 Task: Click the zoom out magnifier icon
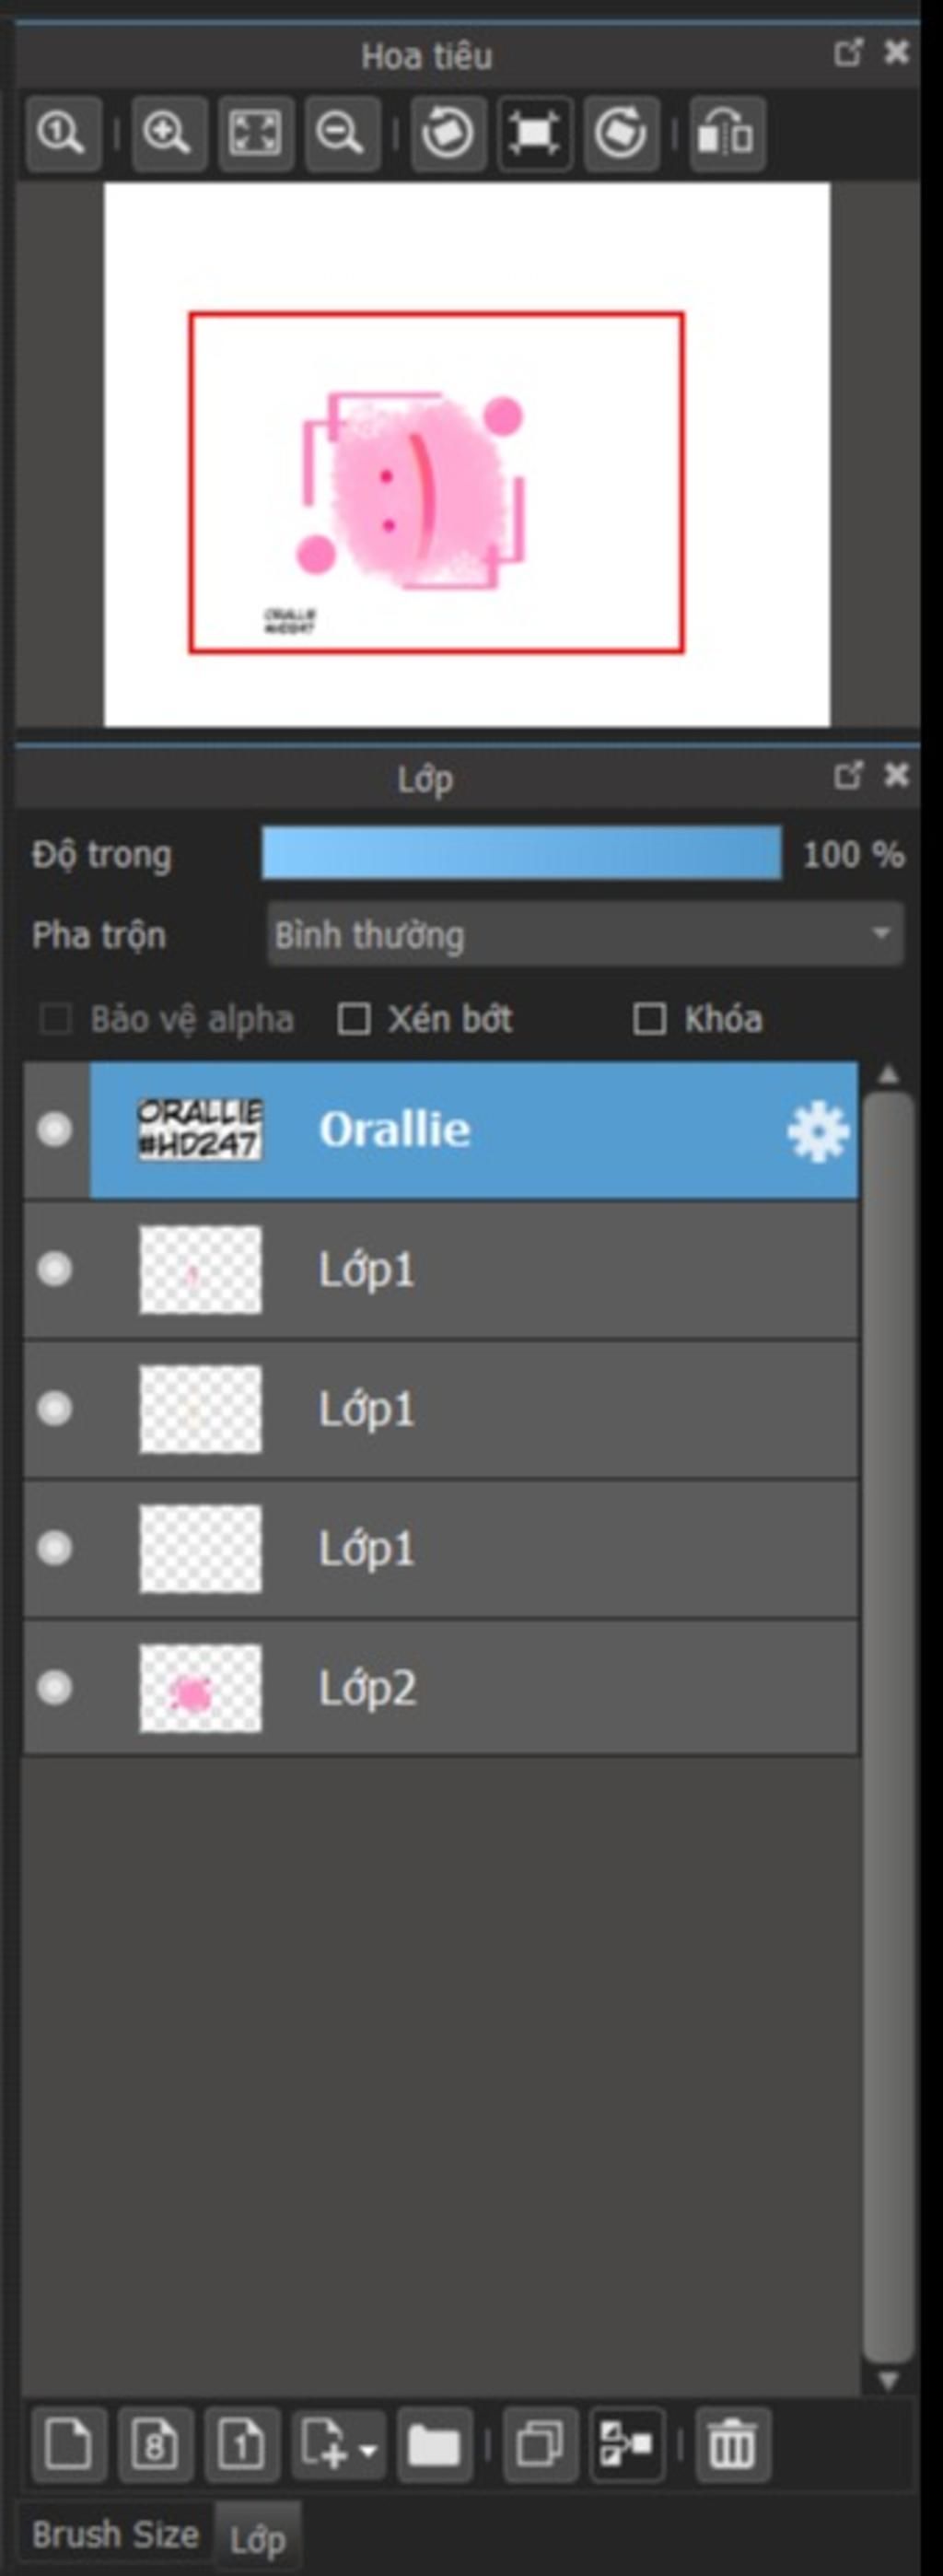[342, 133]
